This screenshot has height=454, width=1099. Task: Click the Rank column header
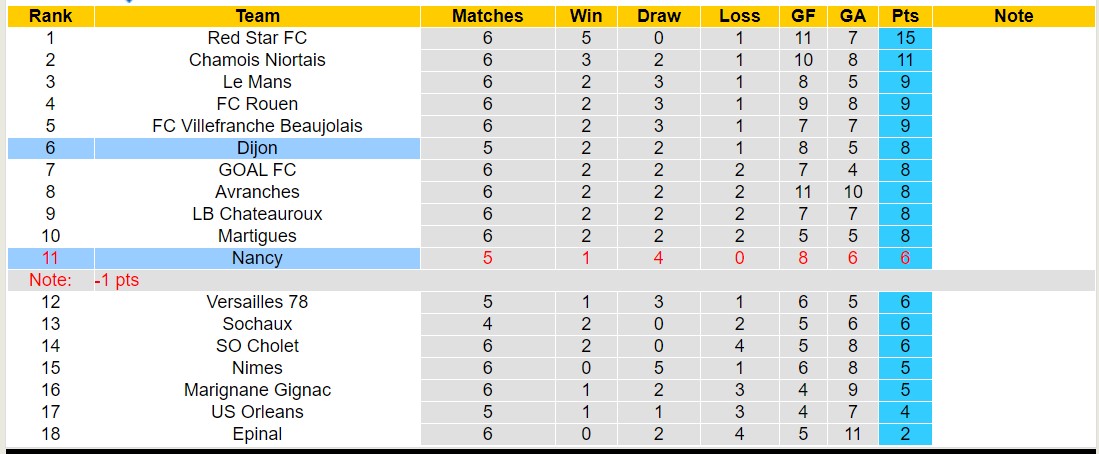pyautogui.click(x=49, y=16)
